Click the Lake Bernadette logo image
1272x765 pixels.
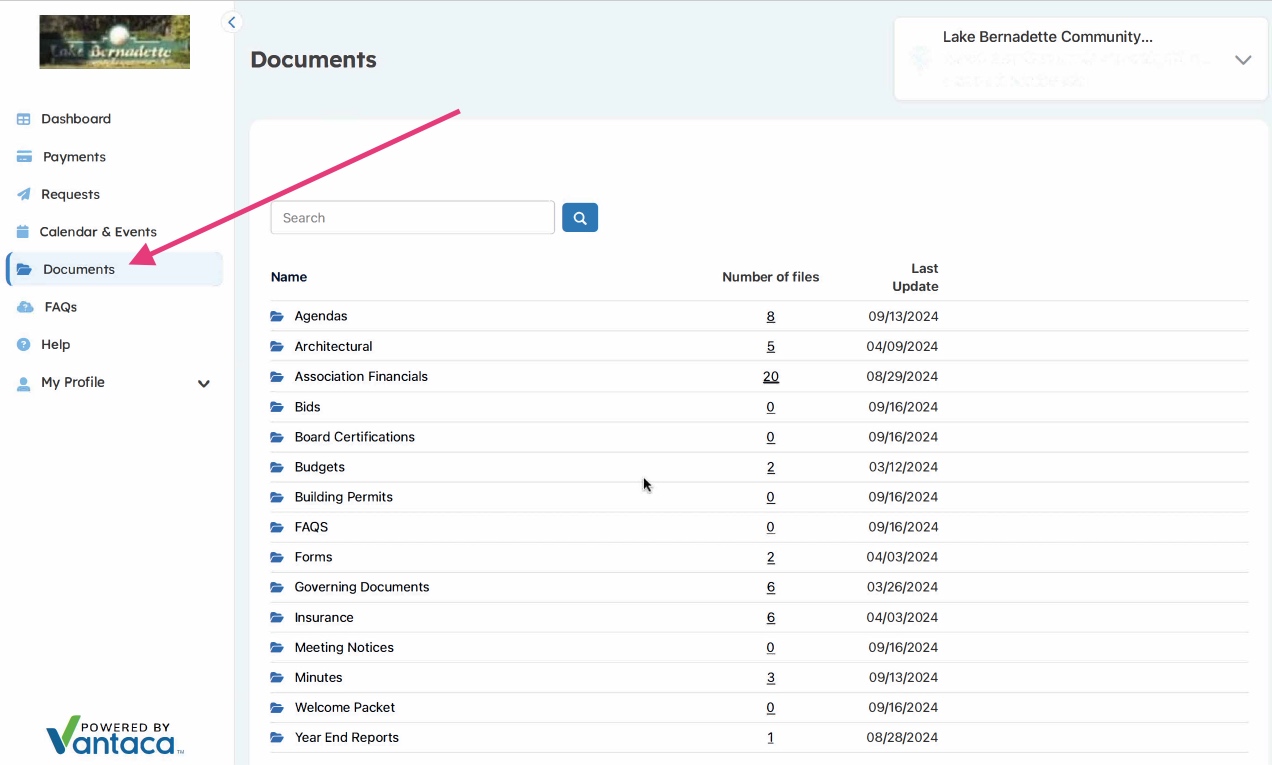pyautogui.click(x=114, y=42)
